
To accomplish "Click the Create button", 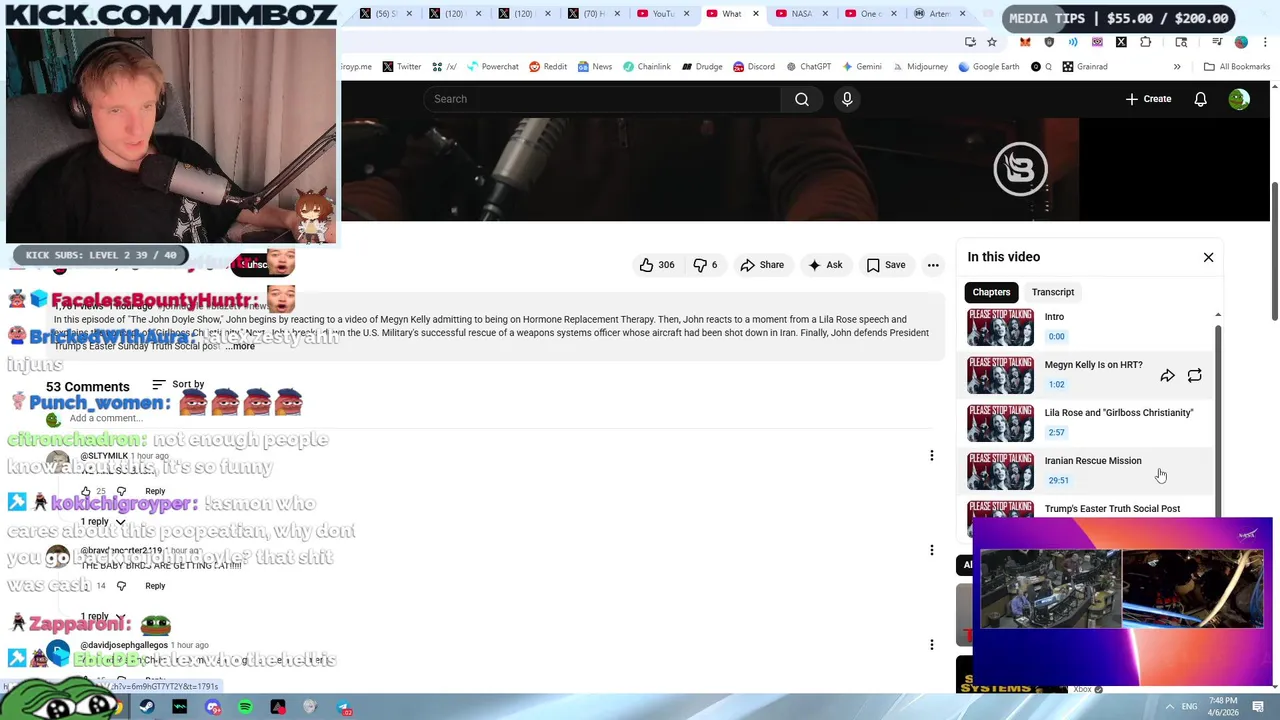I will pyautogui.click(x=1148, y=99).
